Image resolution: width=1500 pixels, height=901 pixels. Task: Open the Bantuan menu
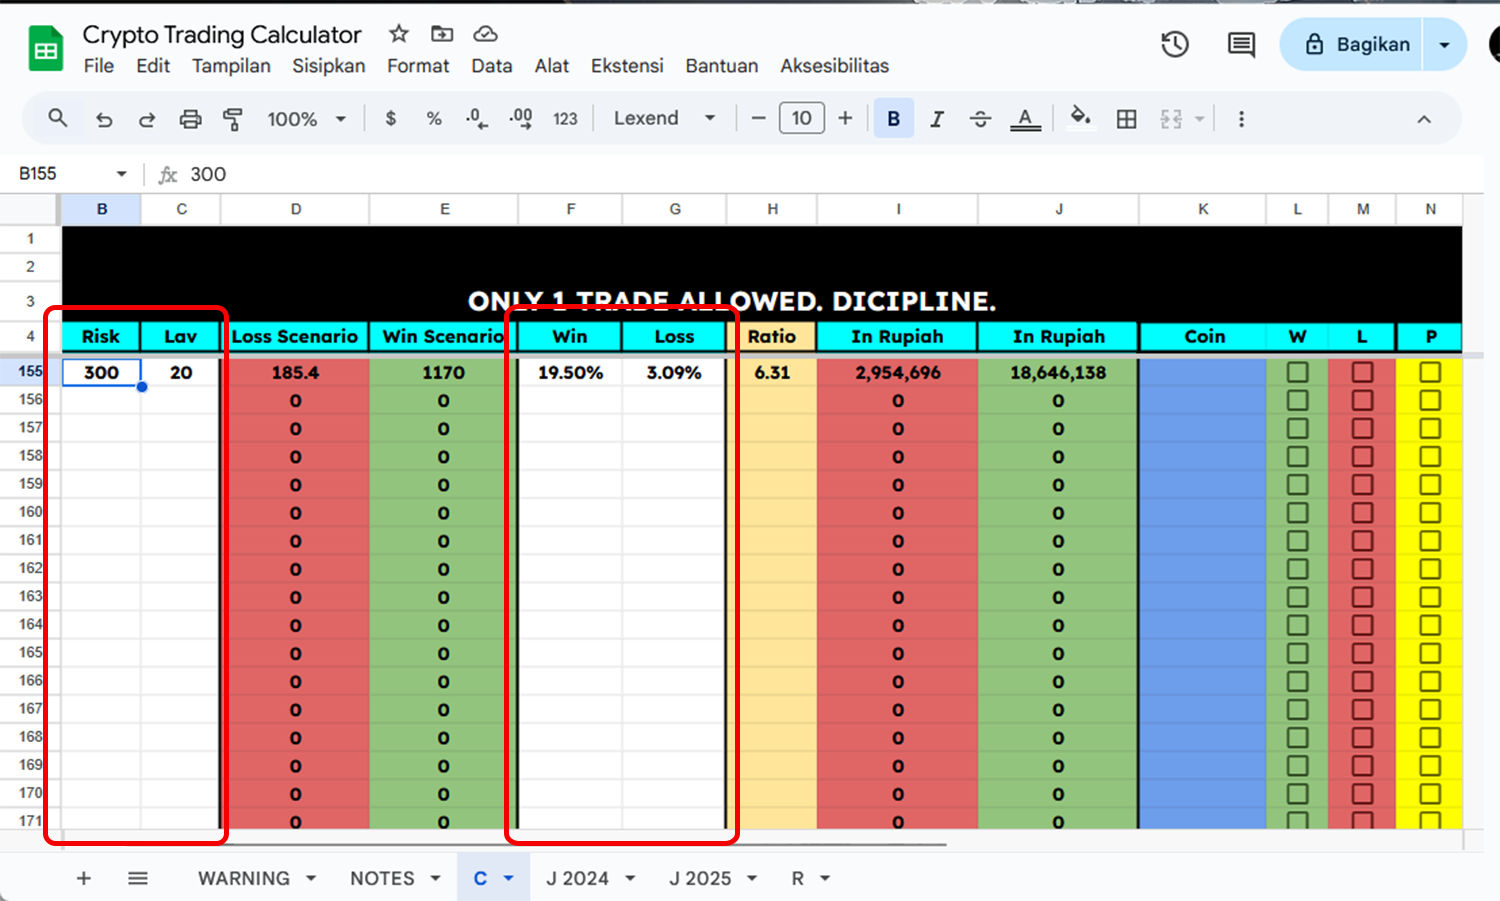tap(721, 66)
